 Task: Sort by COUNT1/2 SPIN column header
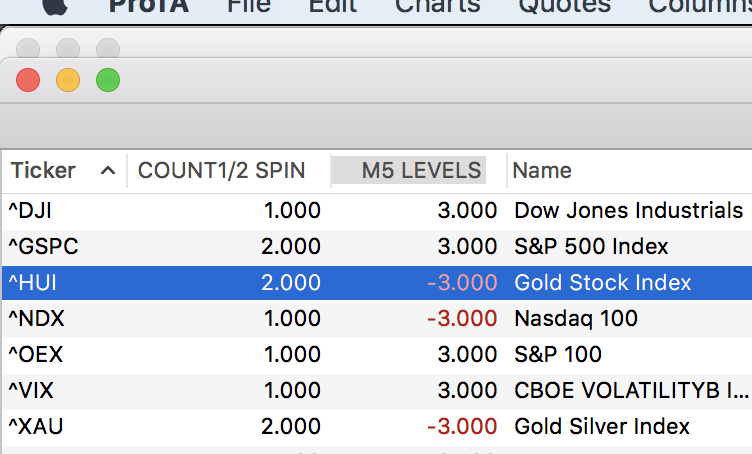(221, 171)
